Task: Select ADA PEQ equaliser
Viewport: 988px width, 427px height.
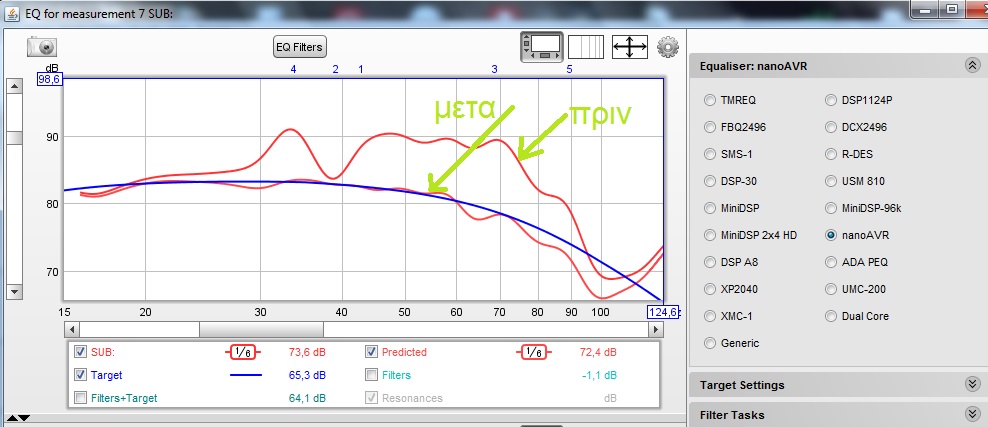Action: pyautogui.click(x=831, y=262)
